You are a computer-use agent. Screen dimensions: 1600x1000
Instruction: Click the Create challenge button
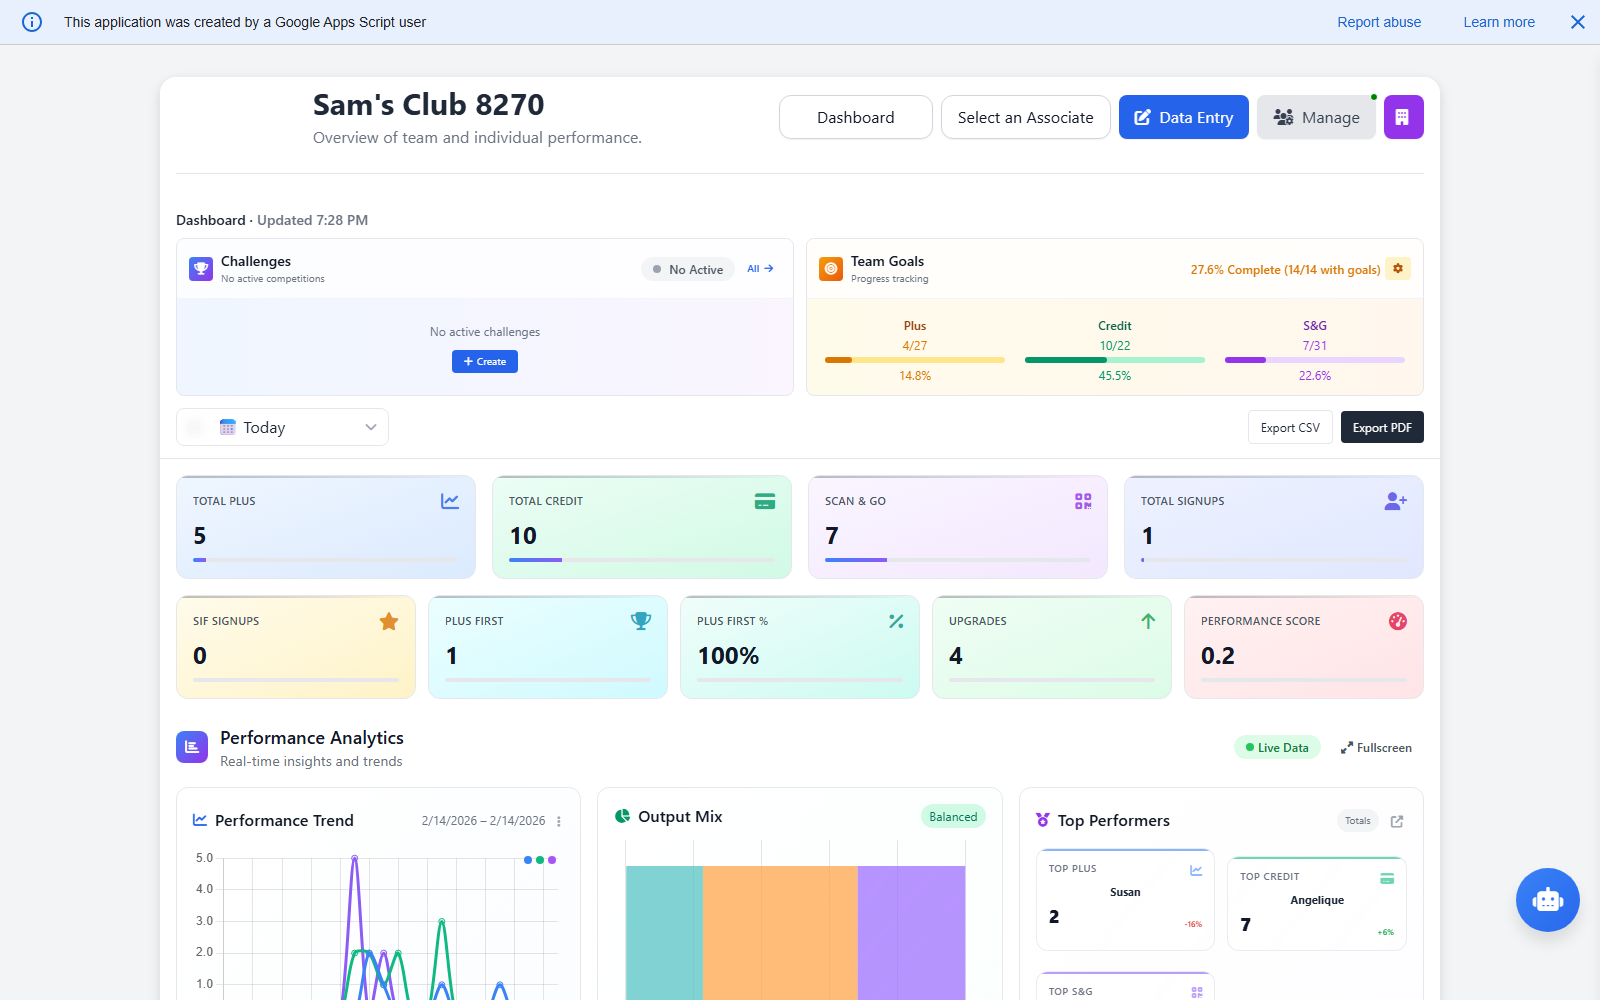[x=484, y=361]
